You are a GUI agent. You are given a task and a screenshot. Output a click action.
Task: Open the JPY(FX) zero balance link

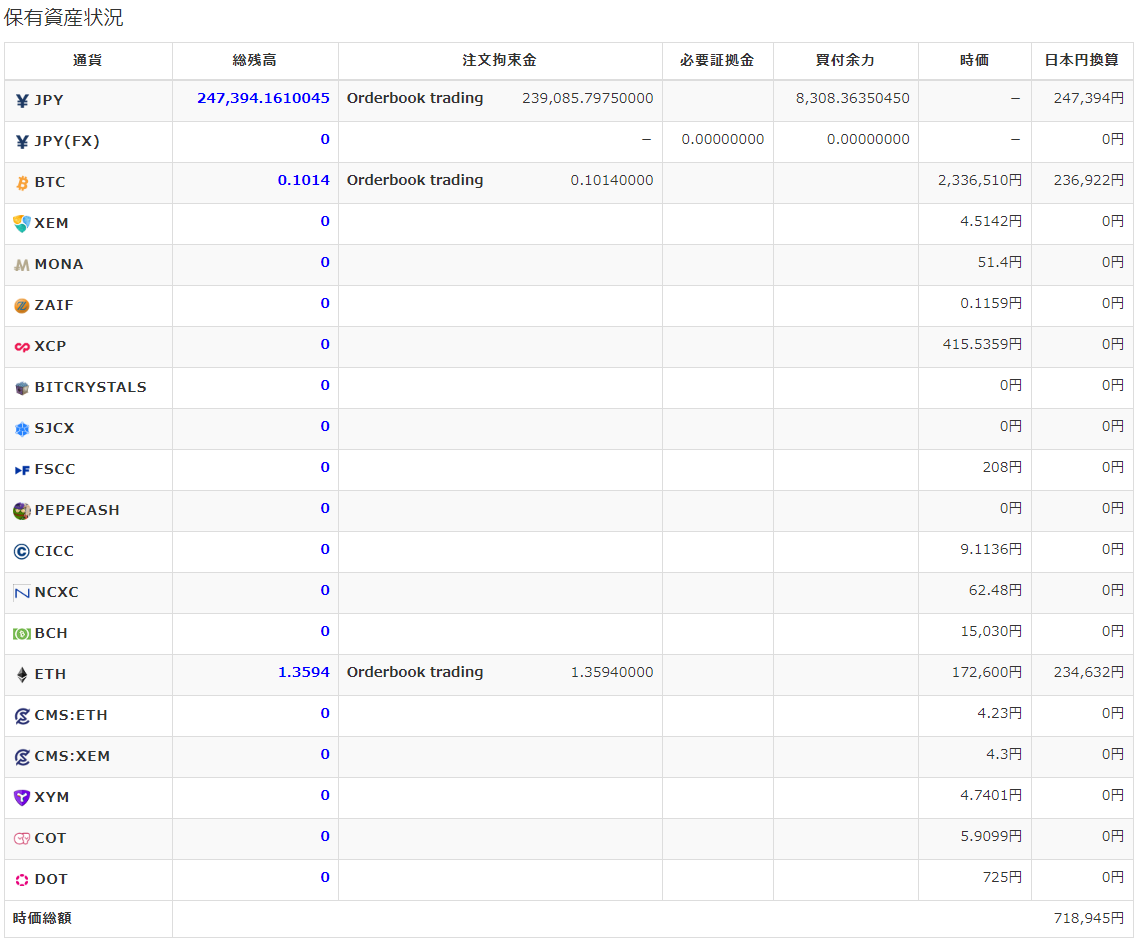(325, 138)
